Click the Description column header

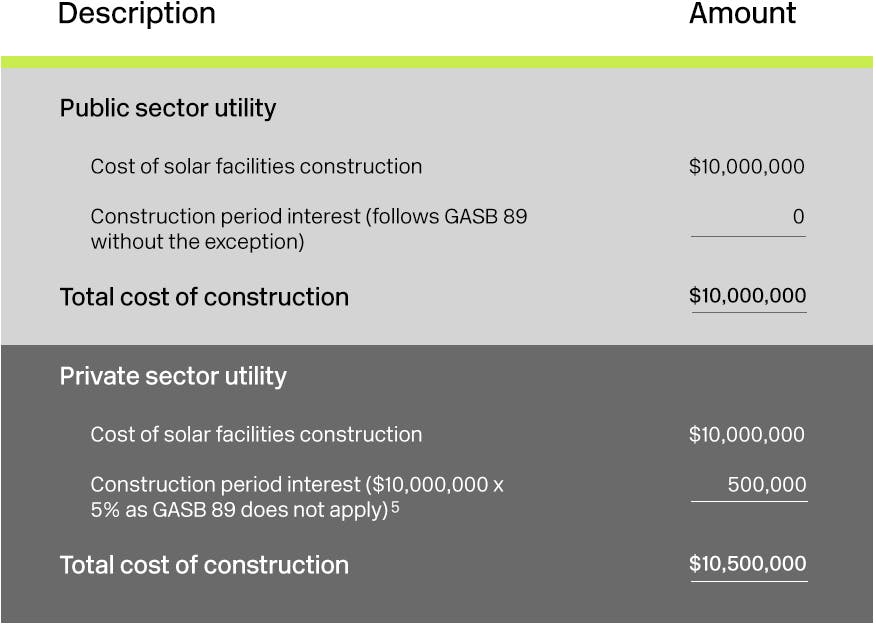[x=136, y=14]
